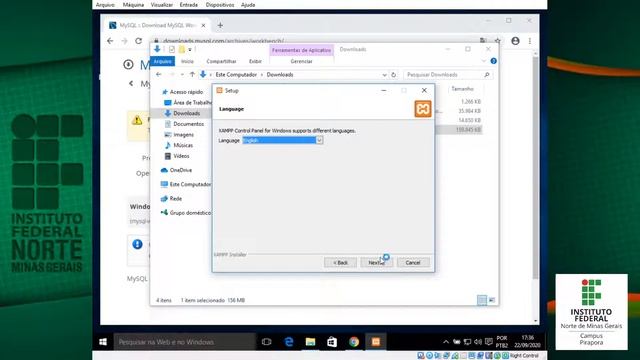Select the Arquivo tab in Explorer
The width and height of the screenshot is (640, 360).
pyautogui.click(x=162, y=61)
